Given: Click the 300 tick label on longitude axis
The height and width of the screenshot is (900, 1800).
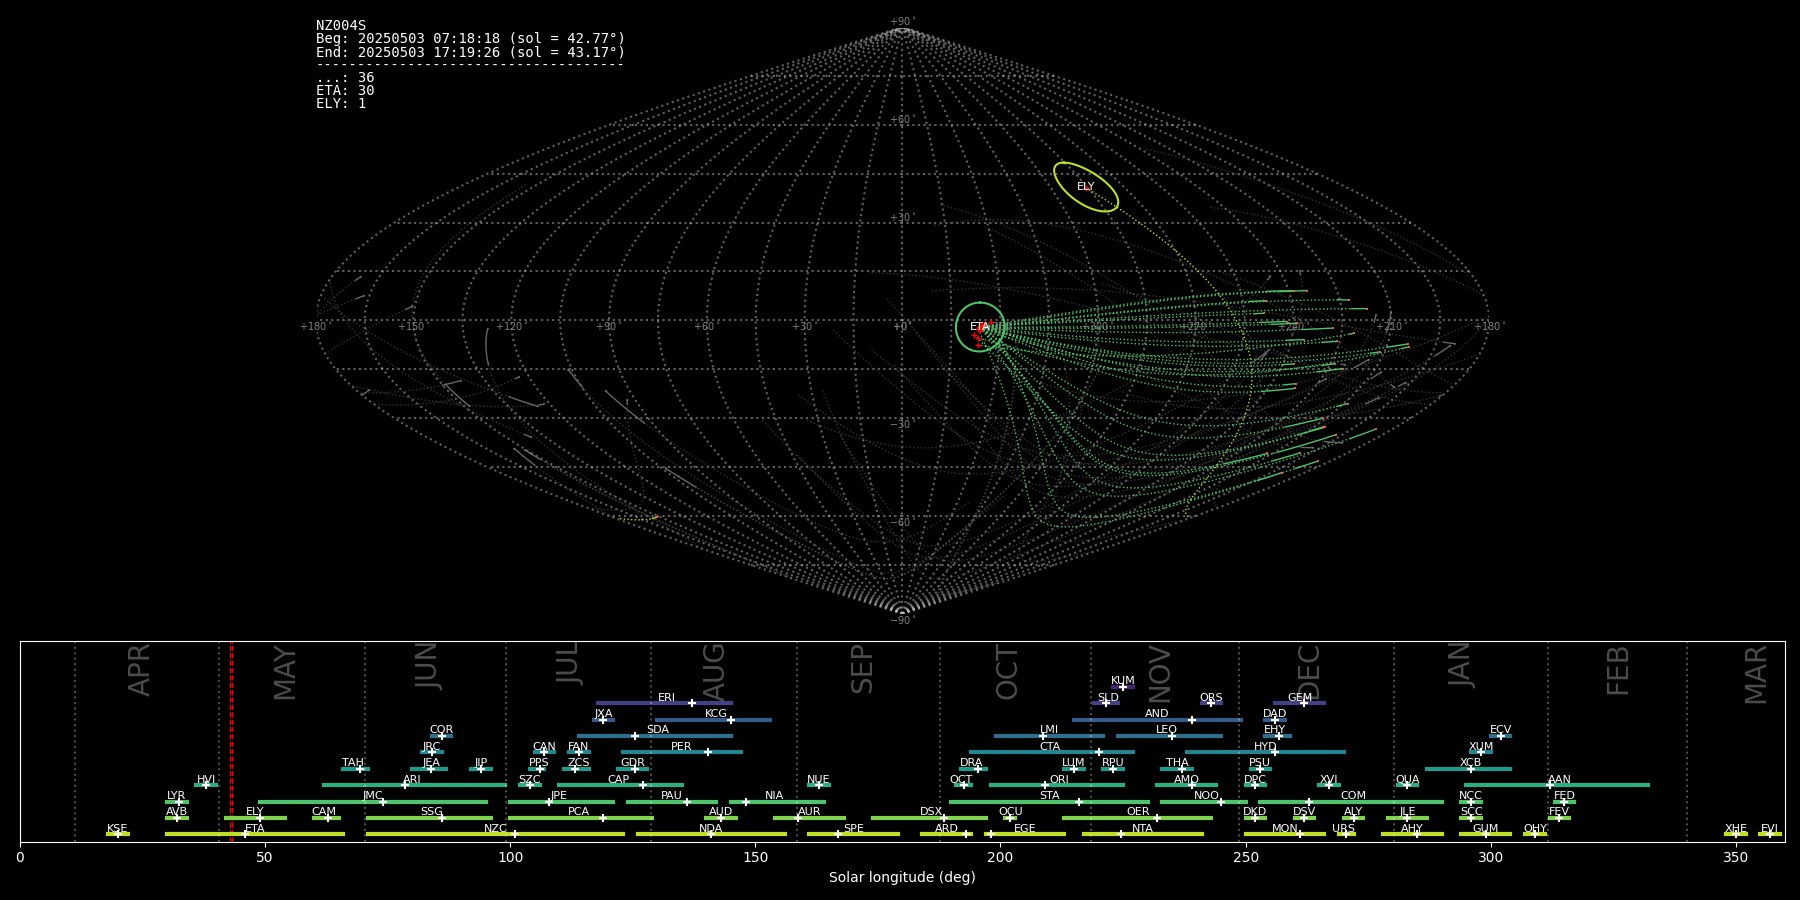Looking at the screenshot, I should click(x=1490, y=857).
